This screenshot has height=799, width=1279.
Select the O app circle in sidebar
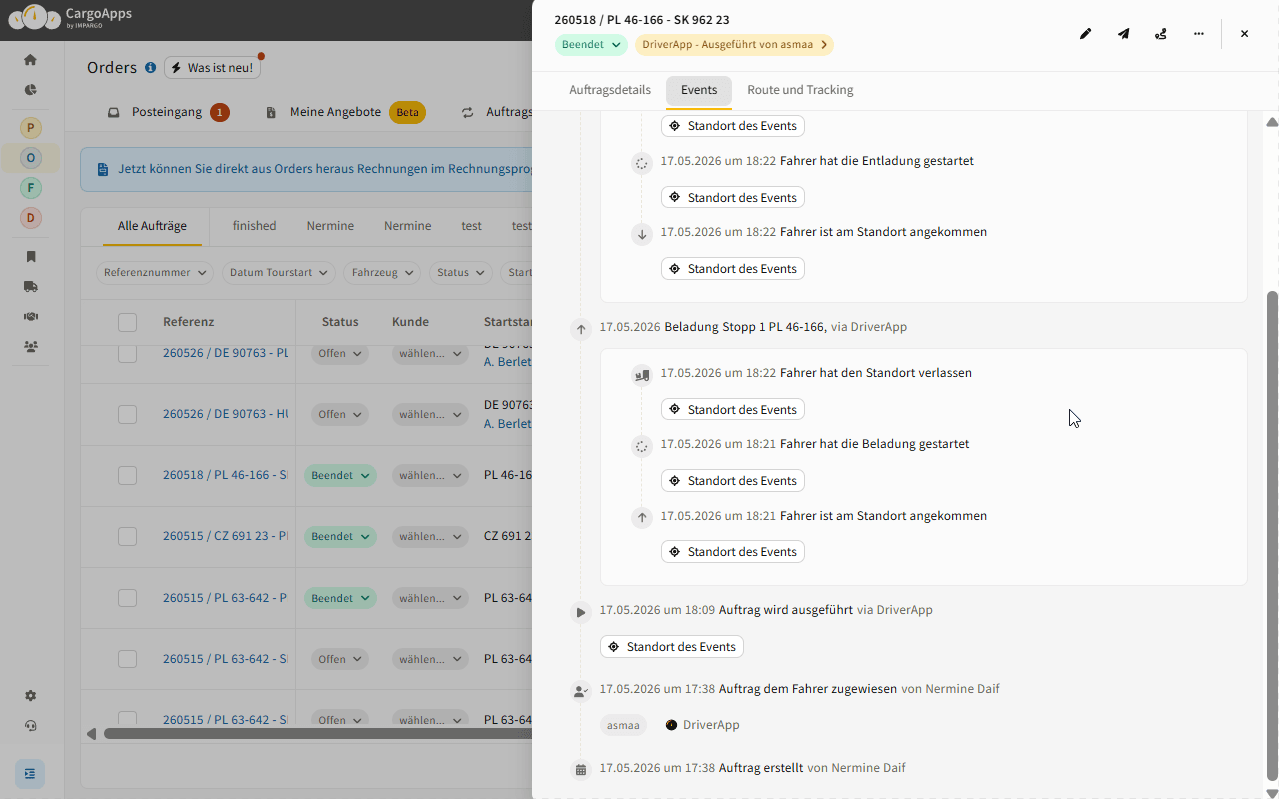pos(31,158)
